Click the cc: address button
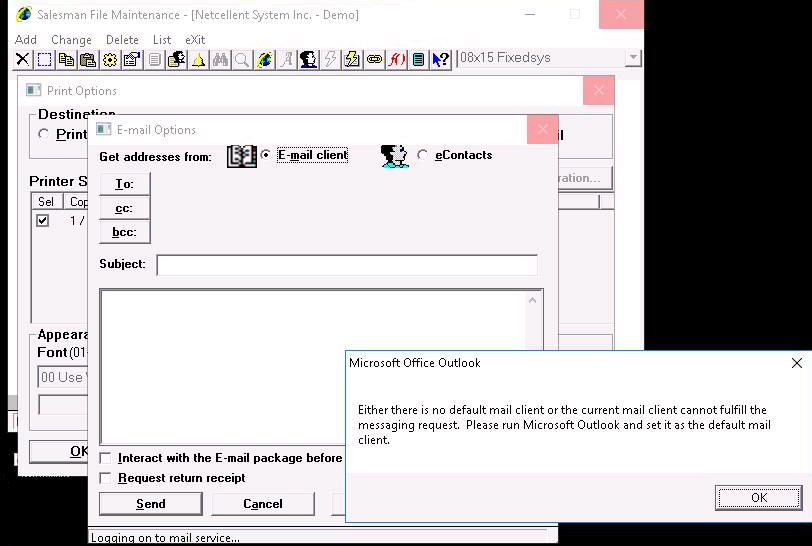The width and height of the screenshot is (812, 546). (124, 208)
